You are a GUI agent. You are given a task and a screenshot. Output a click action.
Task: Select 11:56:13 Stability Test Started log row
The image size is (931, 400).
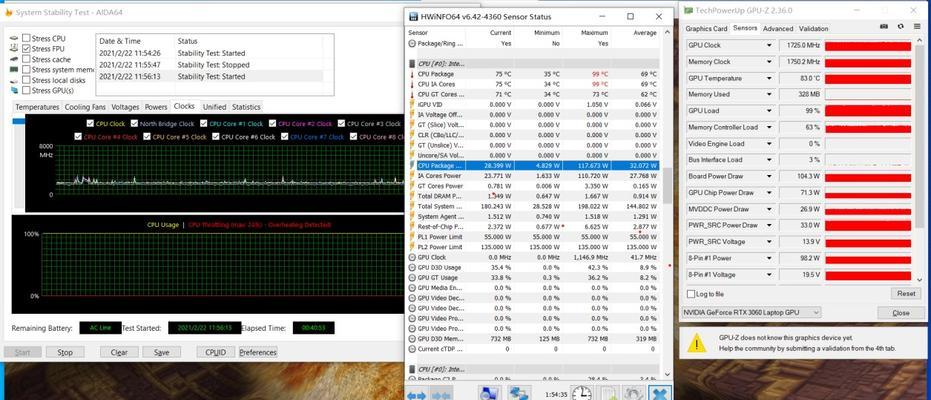(210, 77)
